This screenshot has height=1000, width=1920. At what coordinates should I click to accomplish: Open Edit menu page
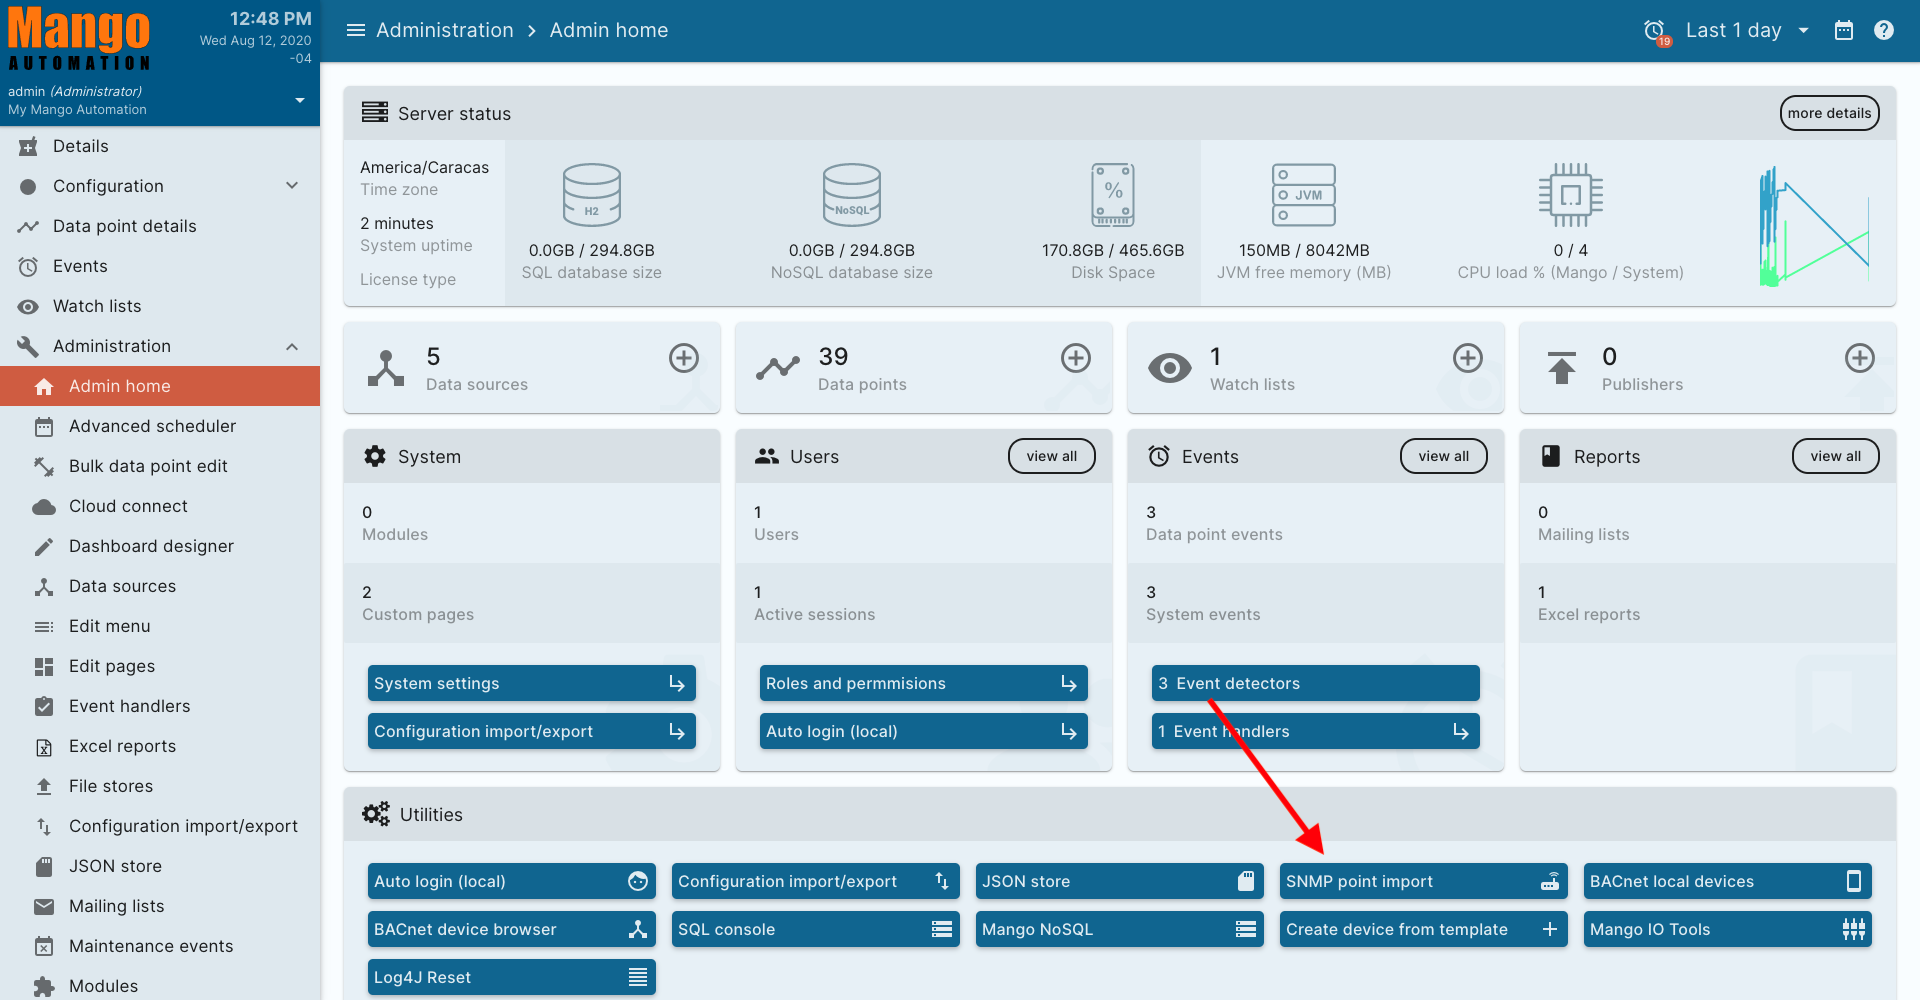pos(160,626)
